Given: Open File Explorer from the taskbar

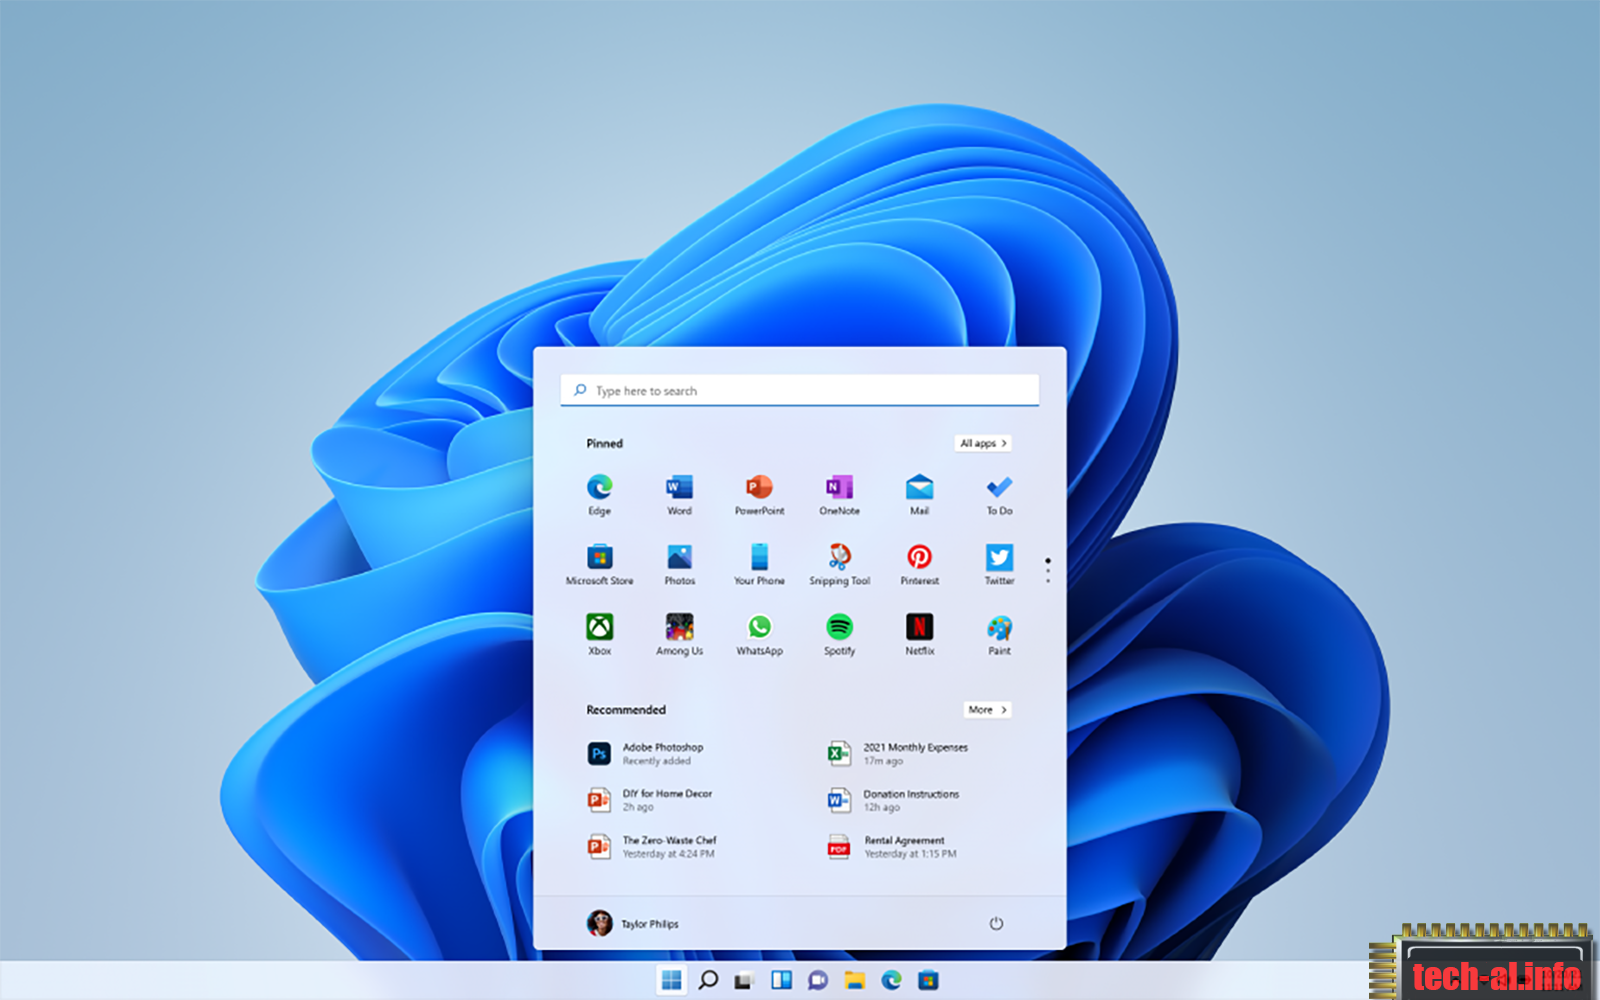Looking at the screenshot, I should coord(854,980).
